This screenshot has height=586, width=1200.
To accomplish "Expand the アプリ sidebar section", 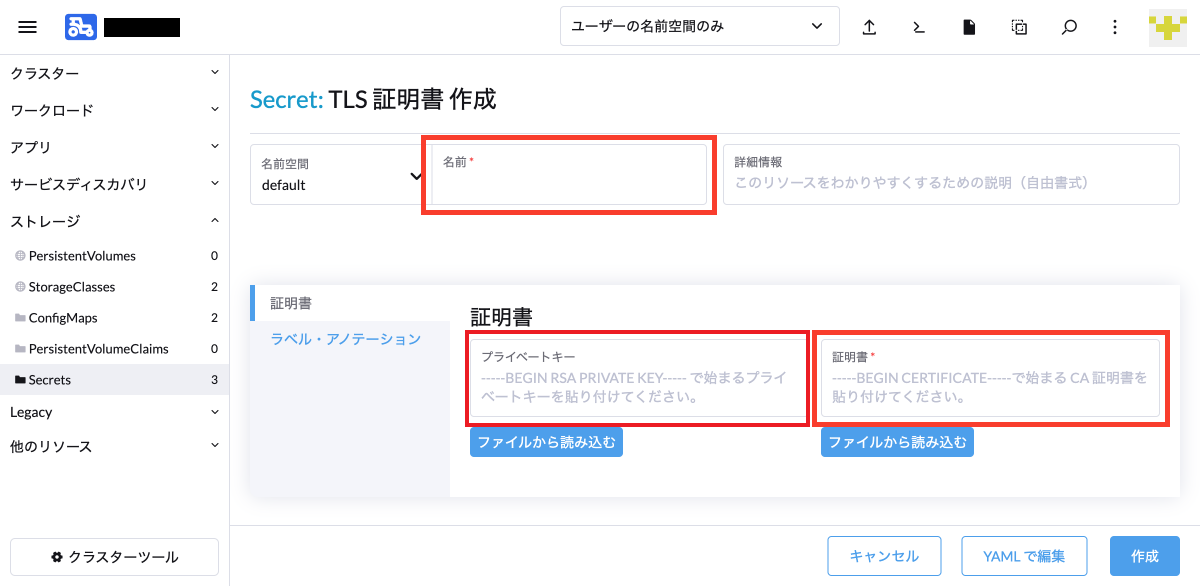I will coord(114,147).
